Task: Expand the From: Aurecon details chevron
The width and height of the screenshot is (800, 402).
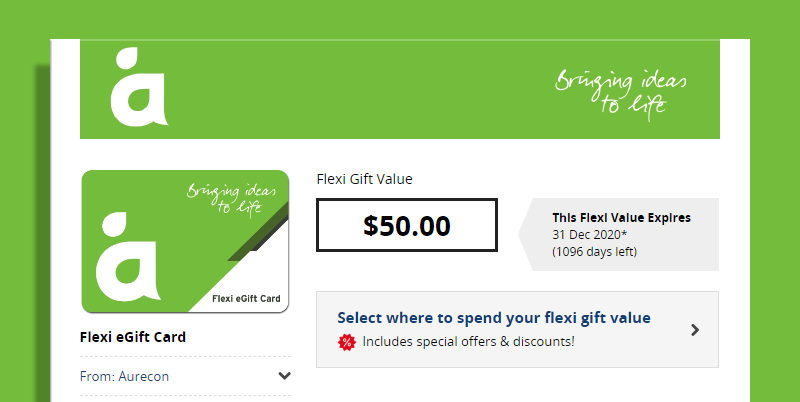Action: (x=284, y=376)
